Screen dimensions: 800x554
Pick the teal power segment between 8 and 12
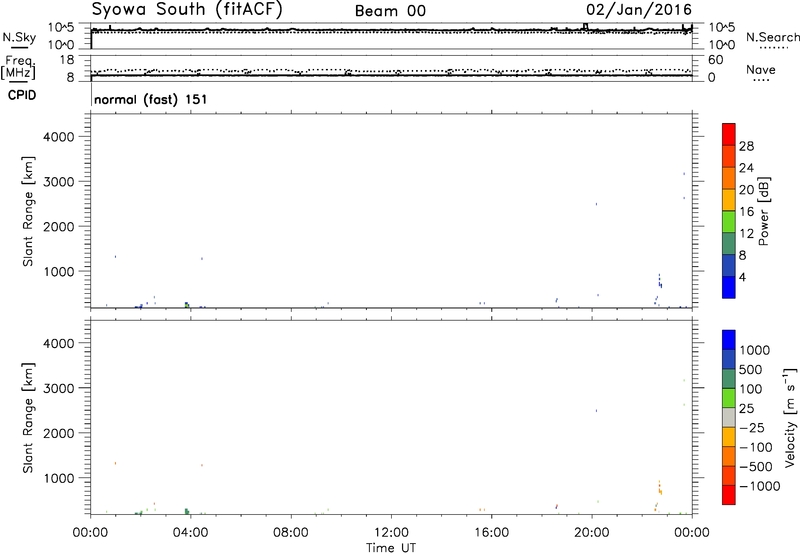(729, 244)
